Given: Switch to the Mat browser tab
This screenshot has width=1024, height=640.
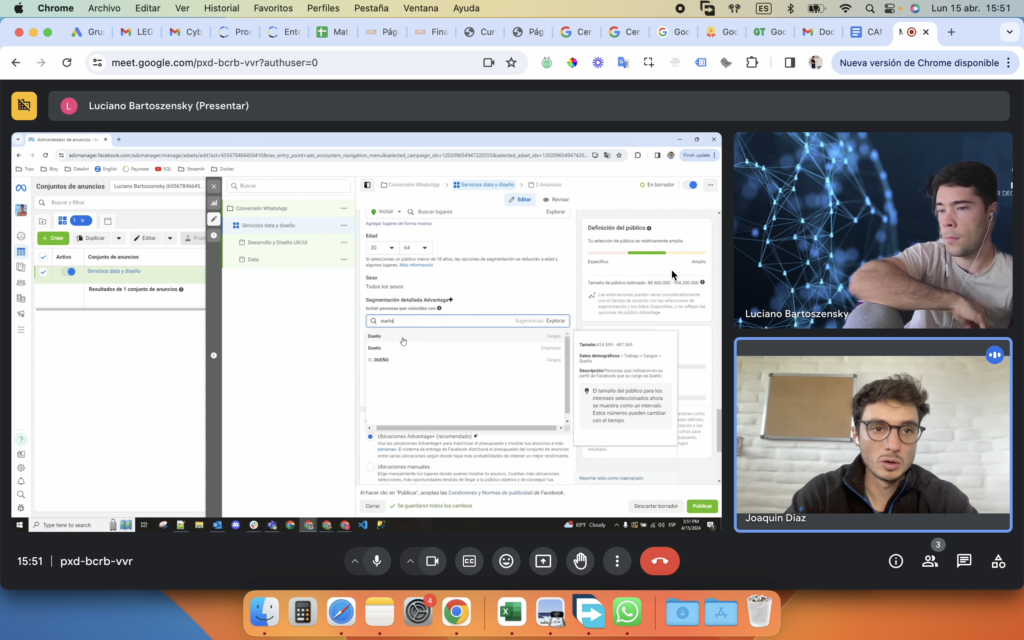Looking at the screenshot, I should click(333, 32).
